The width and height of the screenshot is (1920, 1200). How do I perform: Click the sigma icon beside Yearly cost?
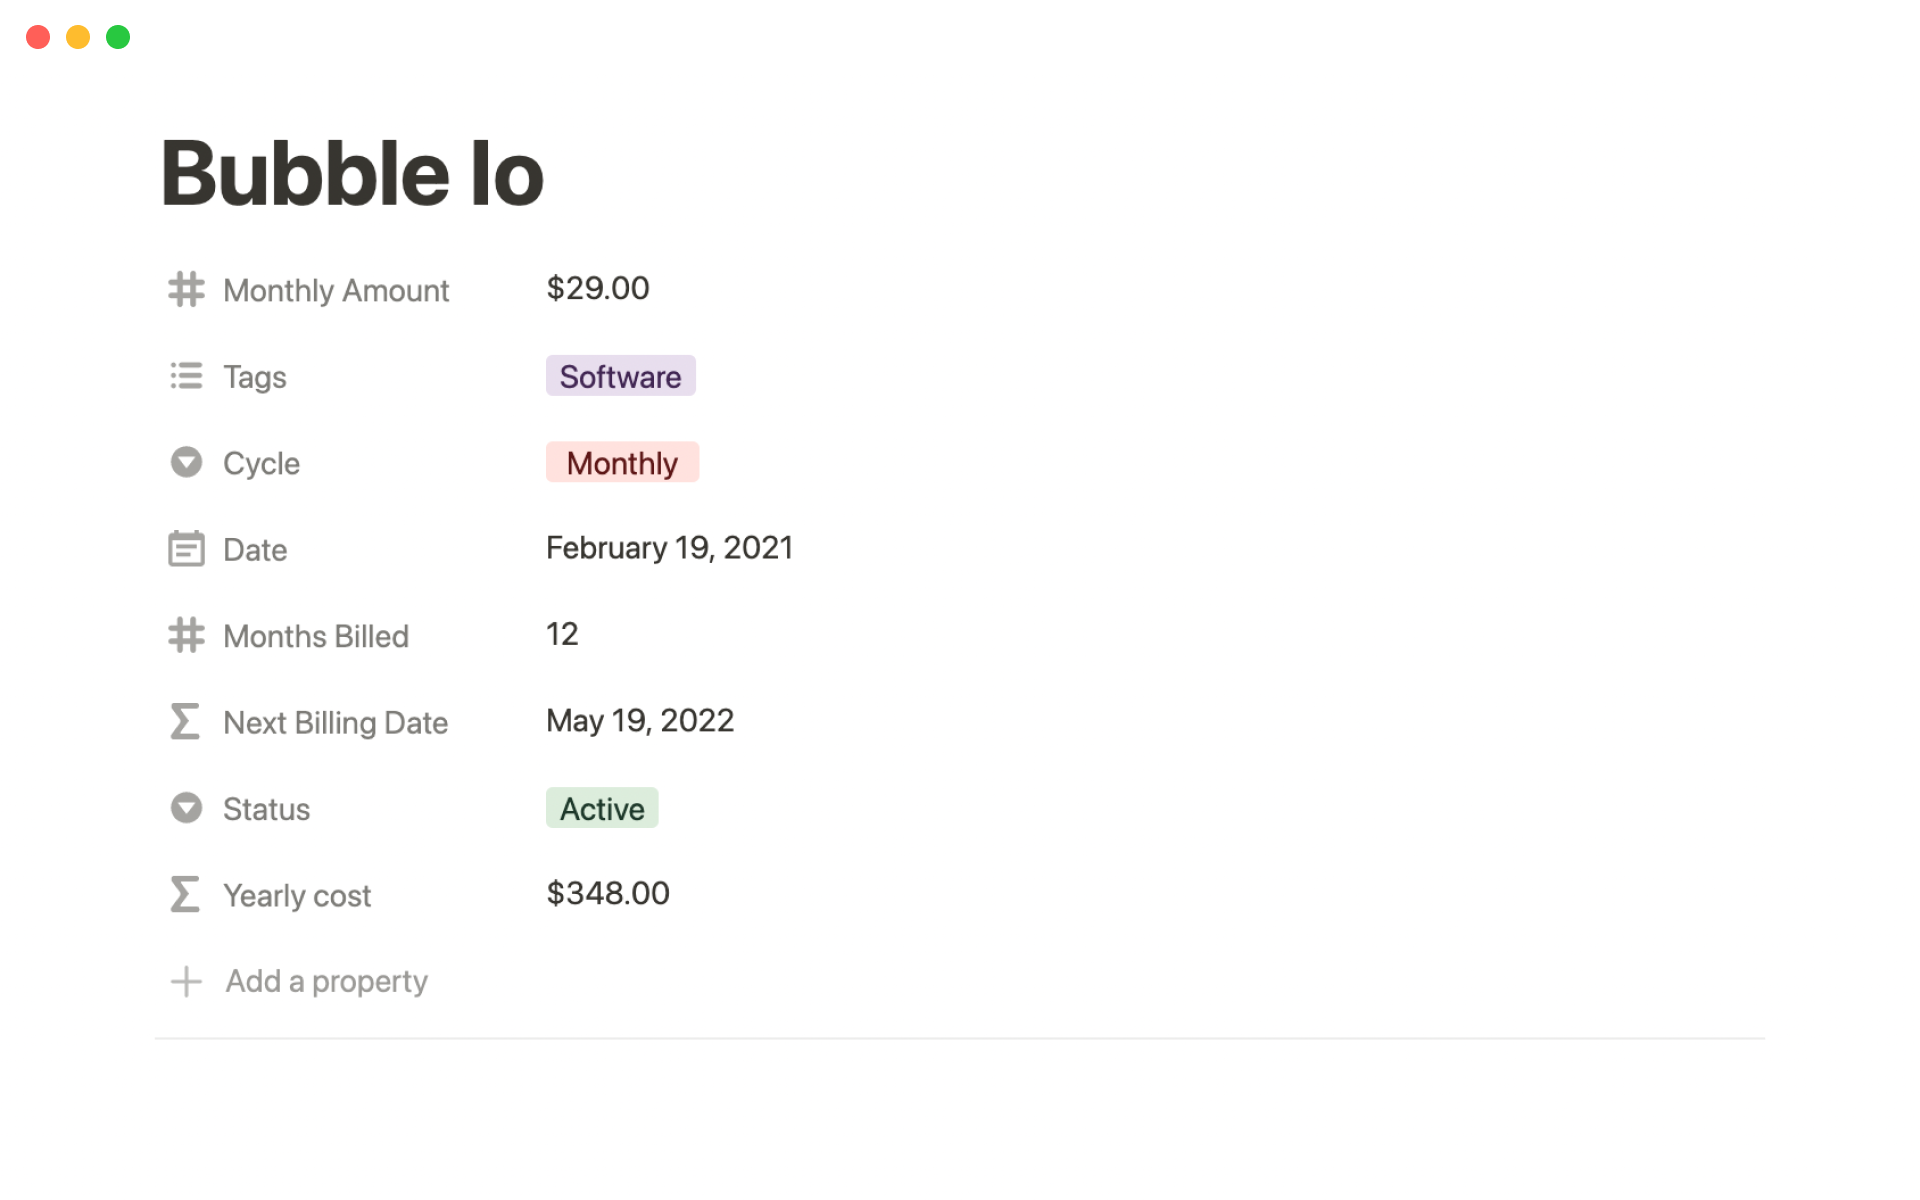click(185, 894)
